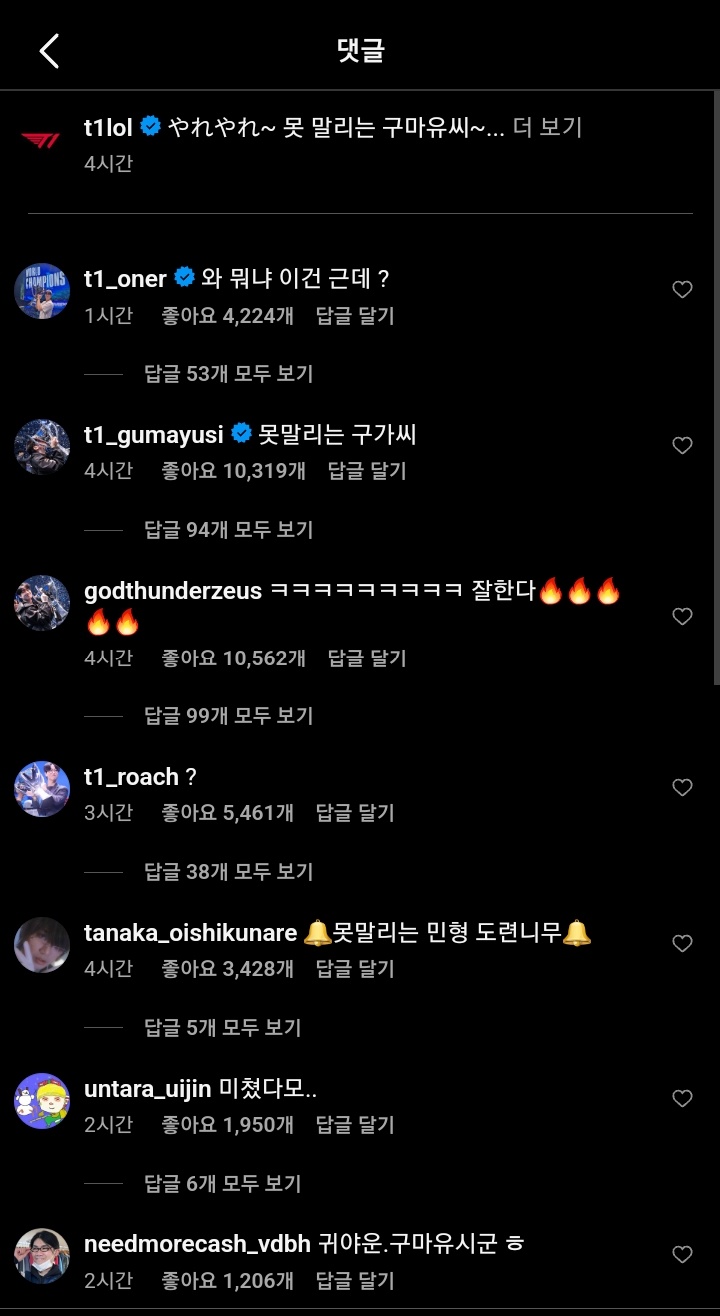This screenshot has height=1316, width=720.
Task: Reply to t1_roach's comment
Action: tap(355, 813)
